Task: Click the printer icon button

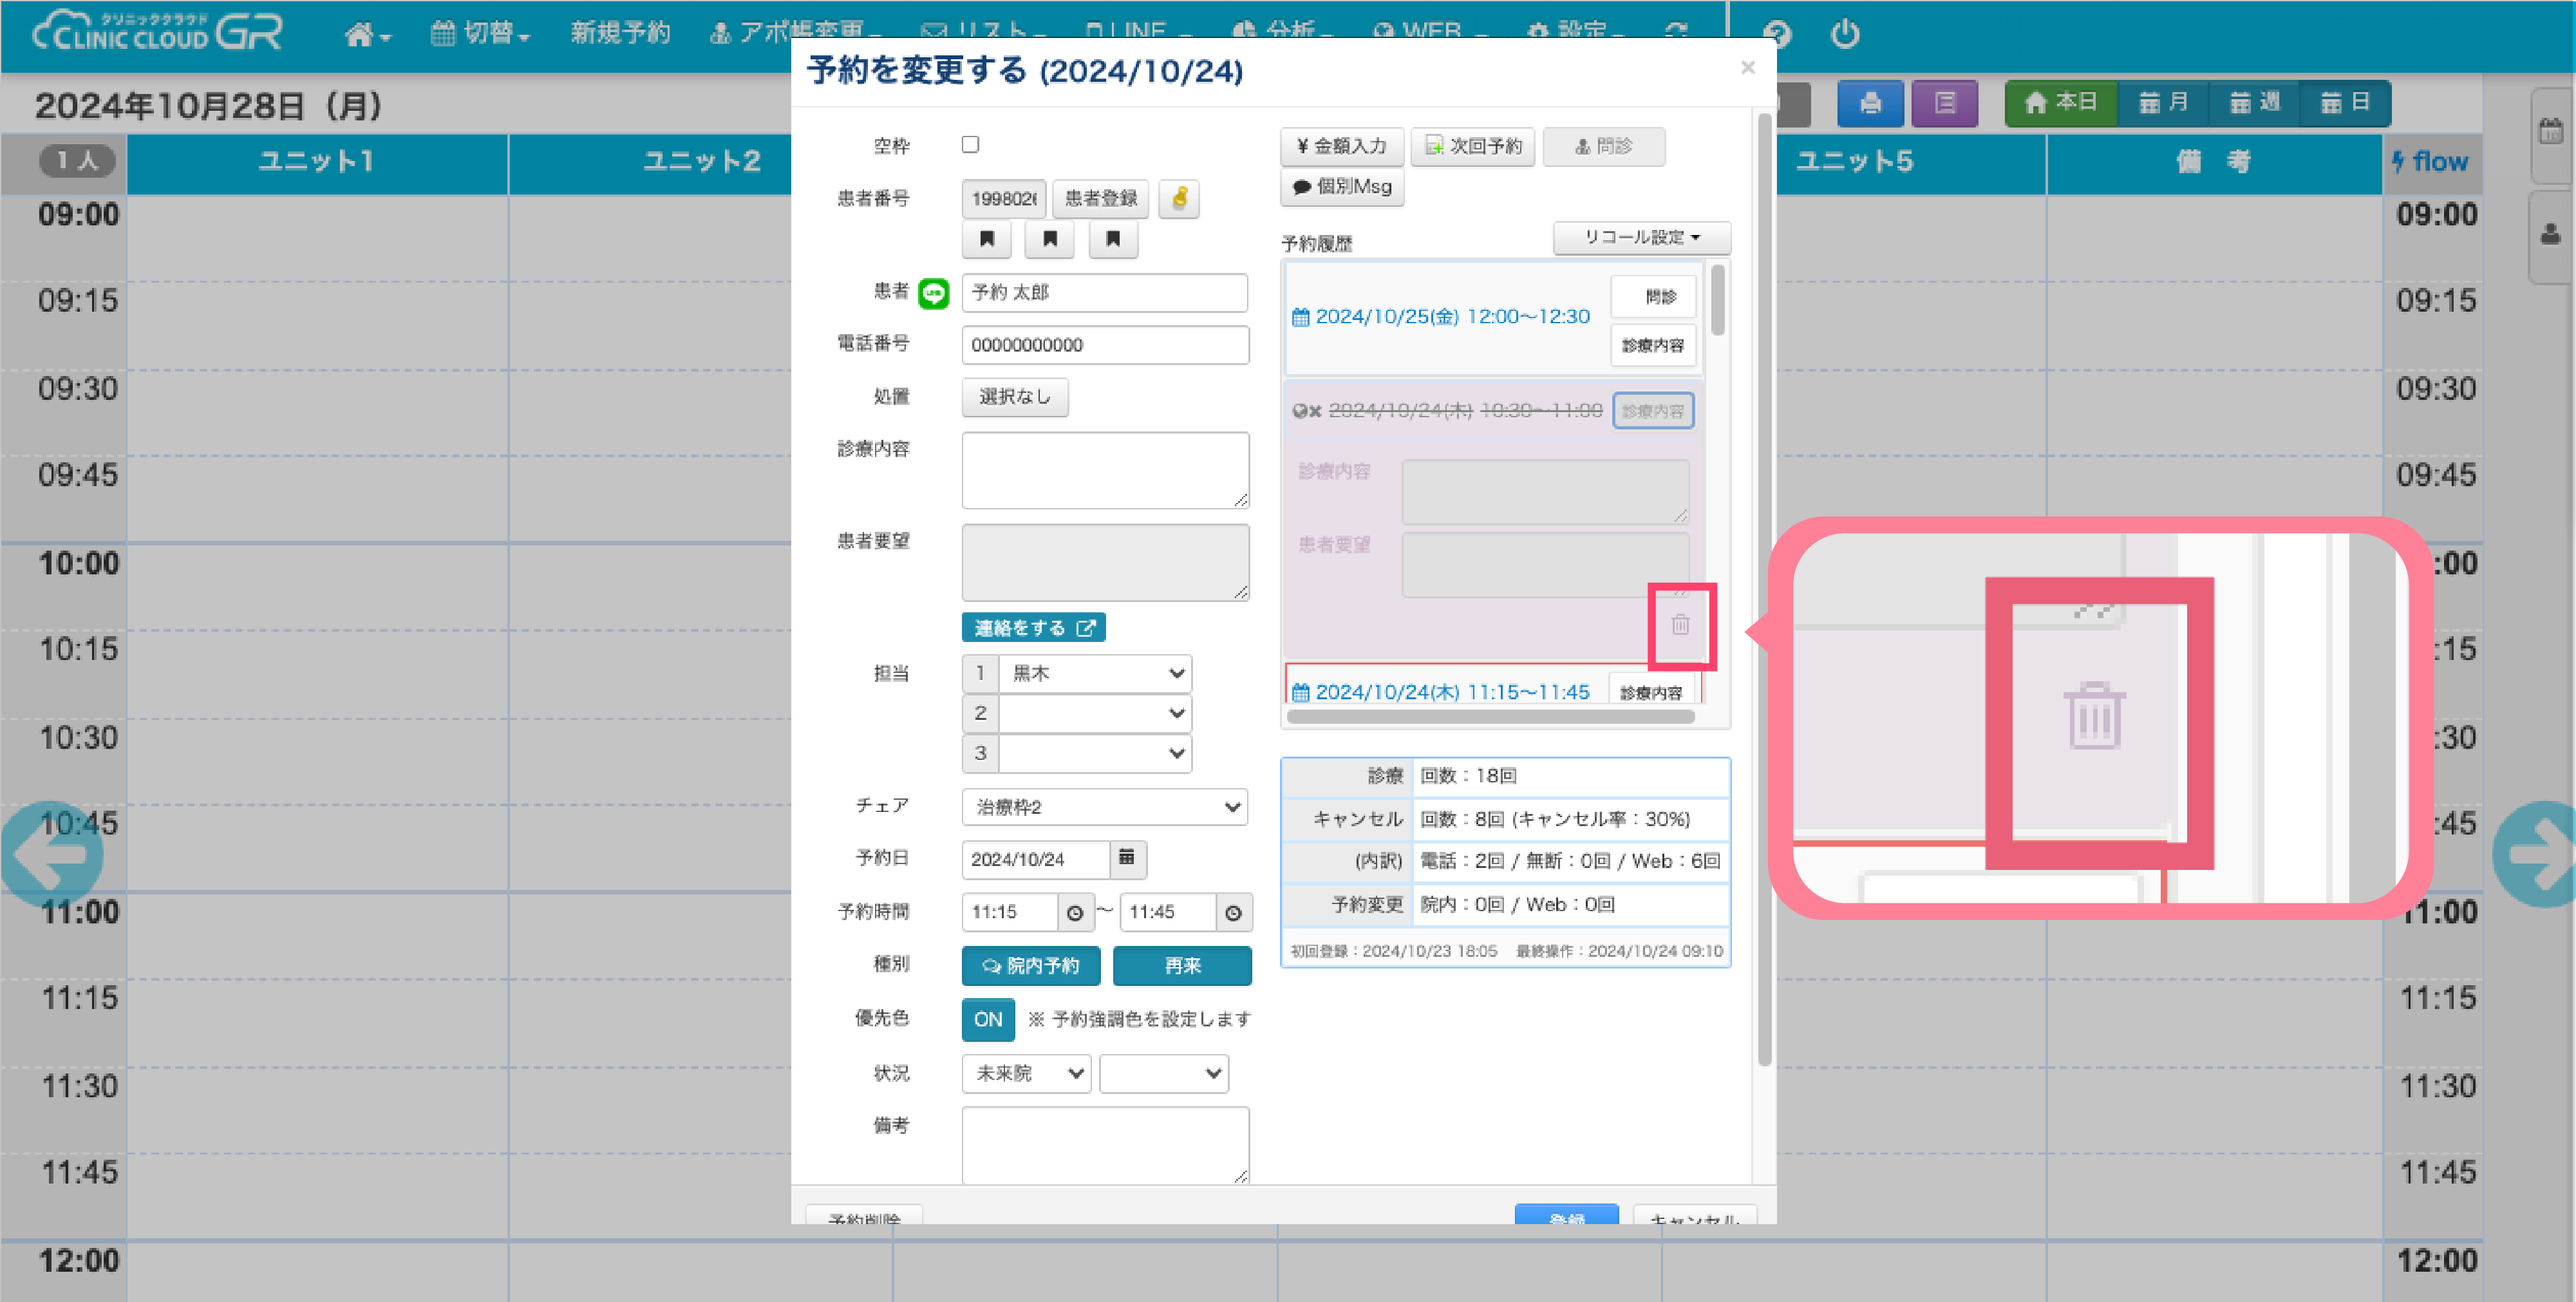Action: pyautogui.click(x=1870, y=103)
